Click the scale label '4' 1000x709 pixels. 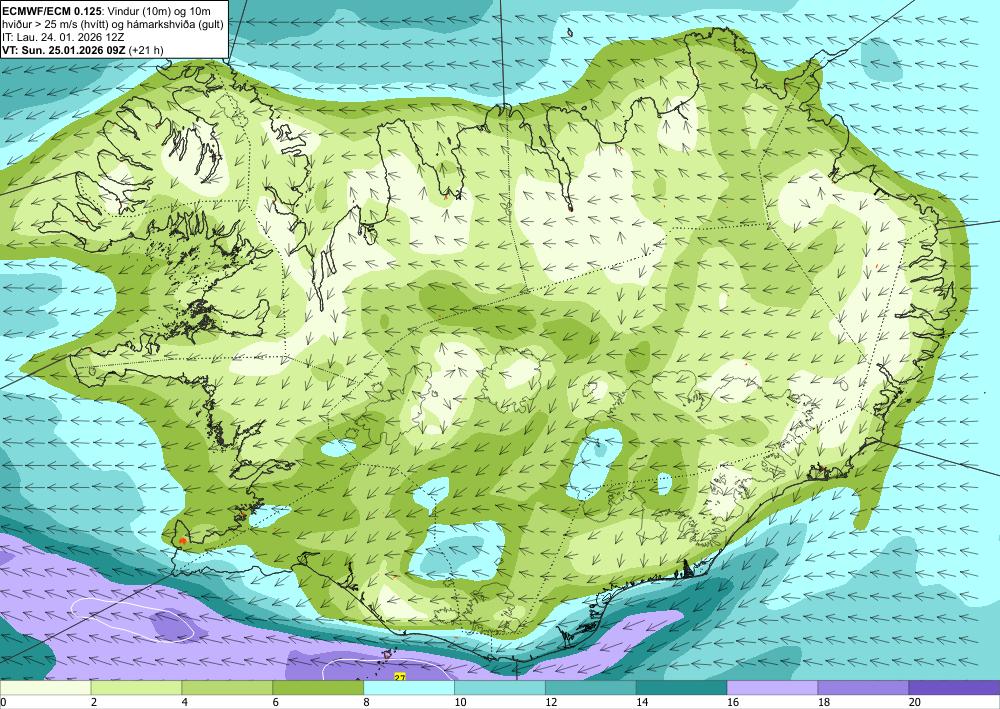click(x=185, y=703)
